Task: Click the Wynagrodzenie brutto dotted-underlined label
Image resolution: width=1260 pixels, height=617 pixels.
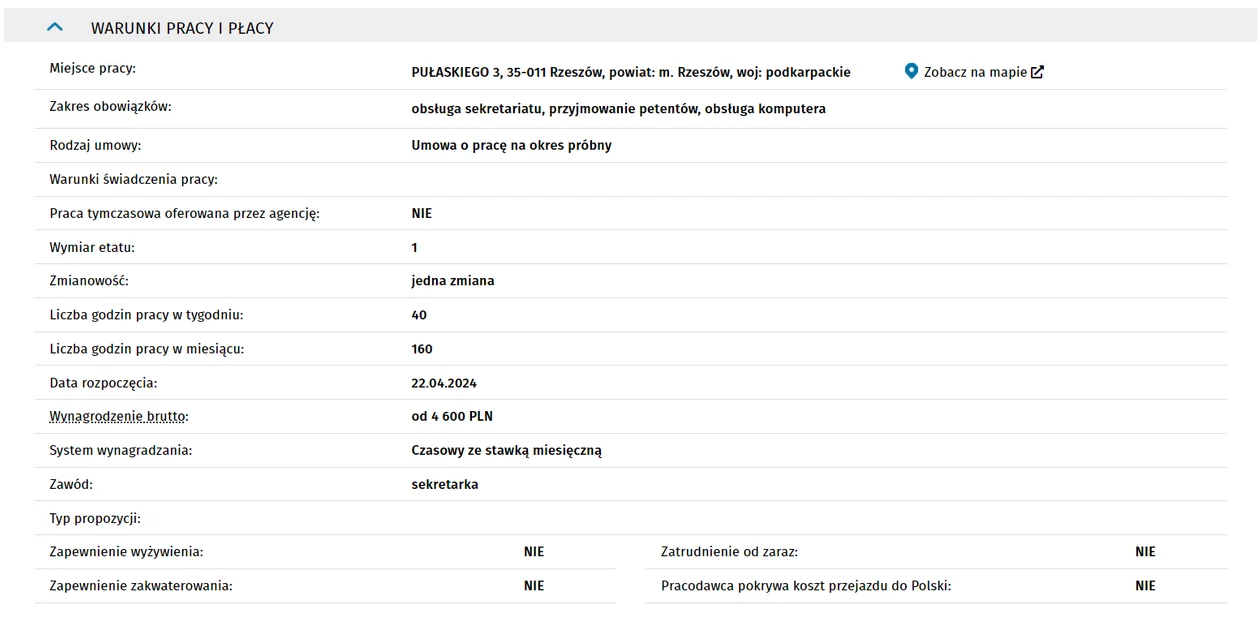Action: coord(119,416)
